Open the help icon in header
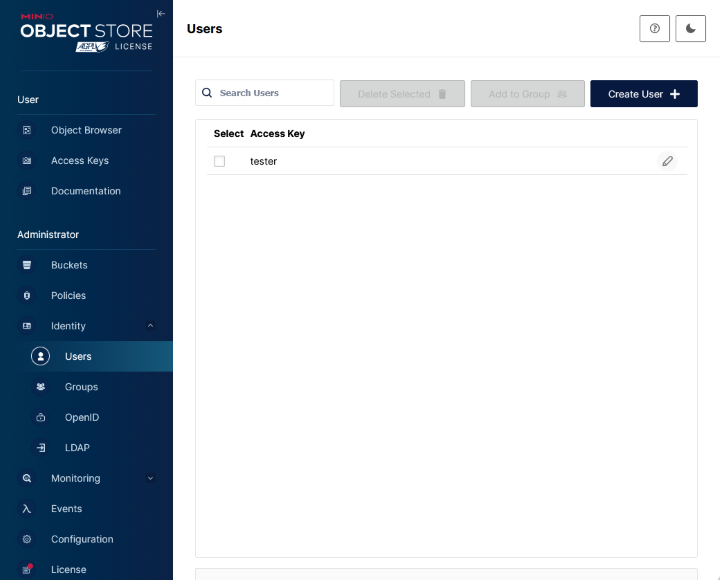 654,29
